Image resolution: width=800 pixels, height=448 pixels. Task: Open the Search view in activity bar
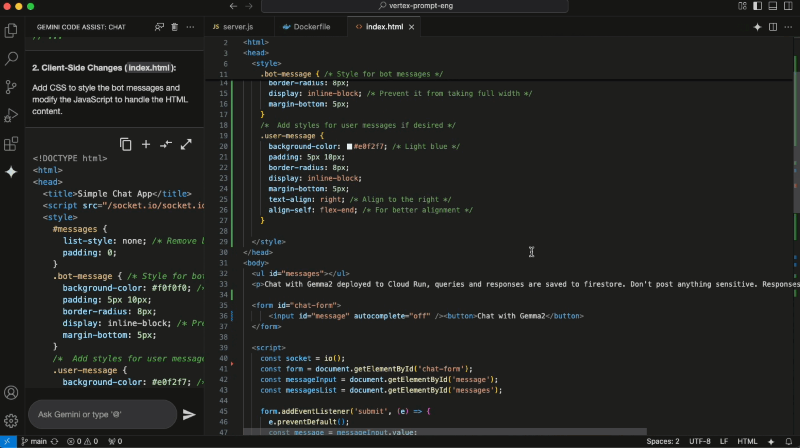pyautogui.click(x=11, y=59)
